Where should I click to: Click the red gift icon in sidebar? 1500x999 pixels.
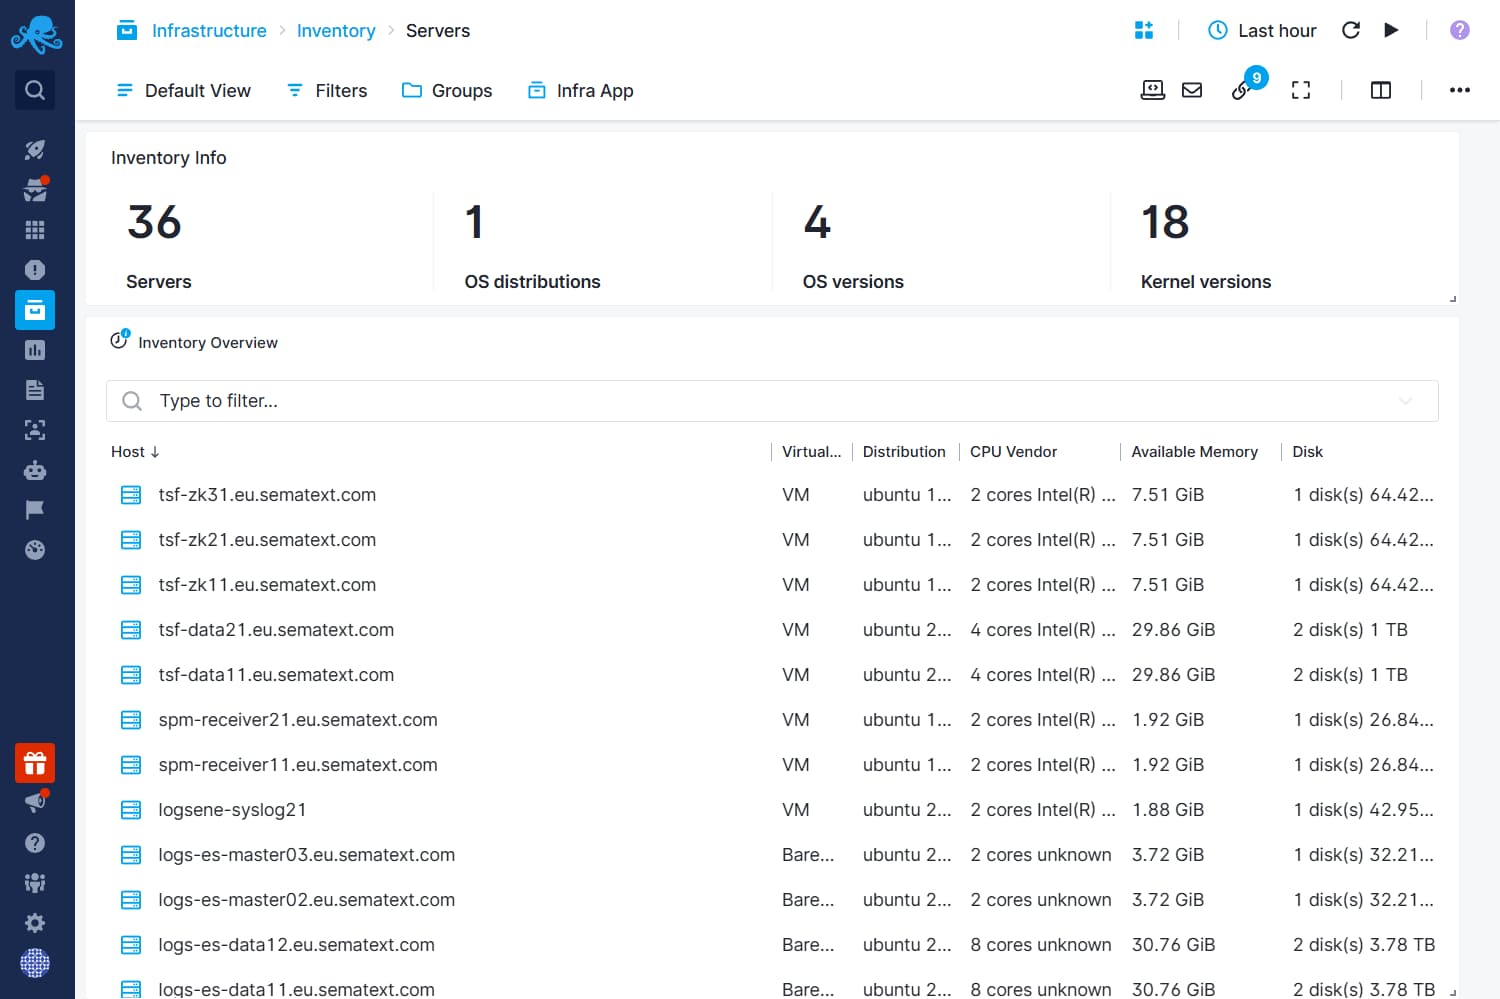pos(35,762)
